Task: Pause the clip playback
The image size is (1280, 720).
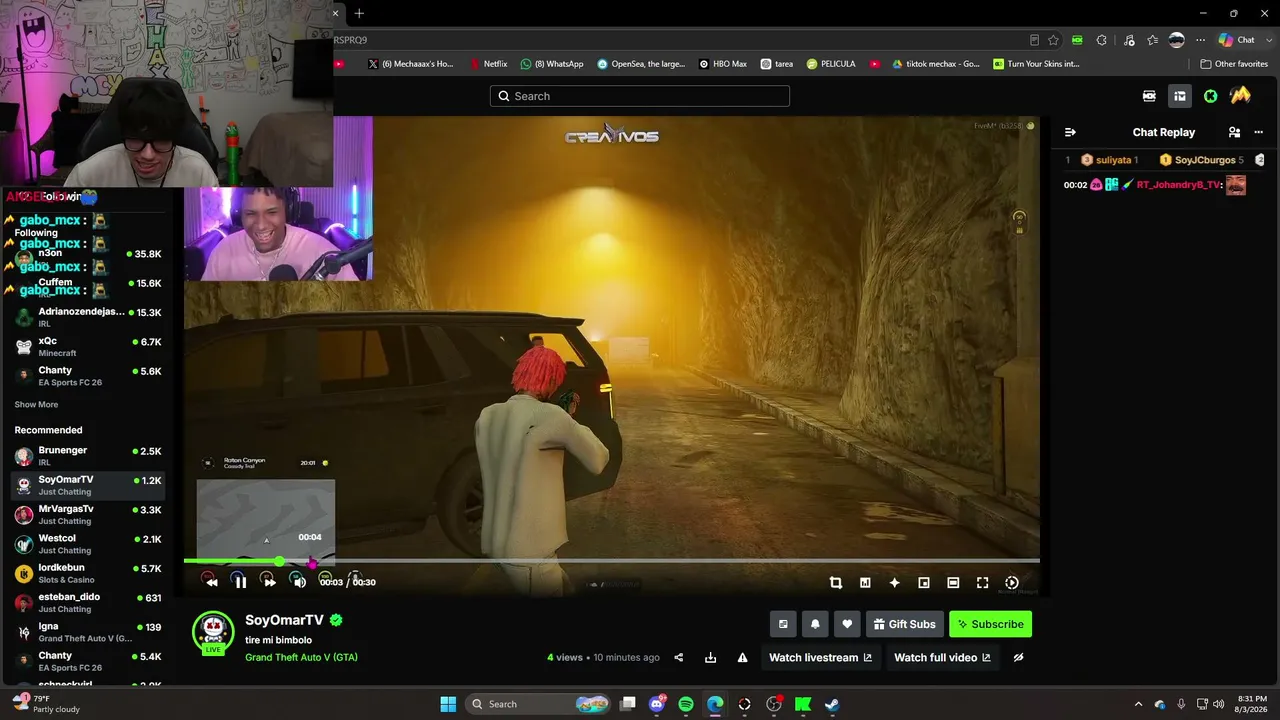Action: [x=240, y=581]
